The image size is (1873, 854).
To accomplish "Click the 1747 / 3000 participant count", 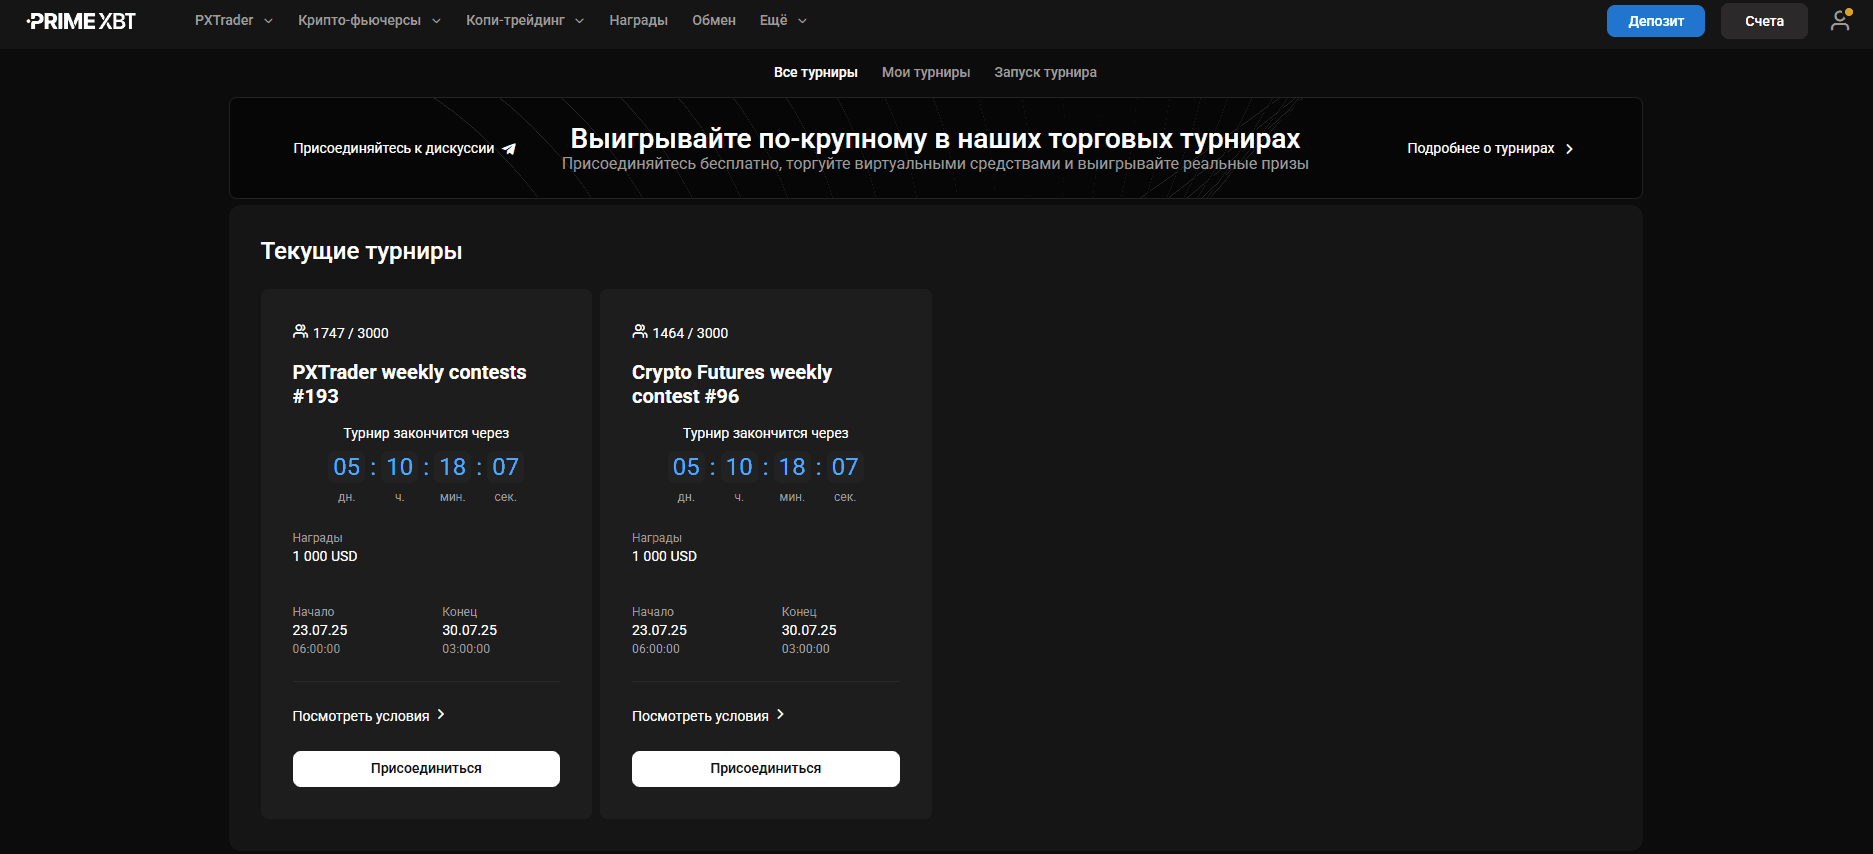I will (x=351, y=333).
